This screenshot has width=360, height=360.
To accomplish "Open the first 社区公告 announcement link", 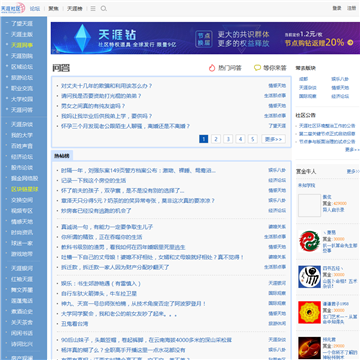I will 327,126.
